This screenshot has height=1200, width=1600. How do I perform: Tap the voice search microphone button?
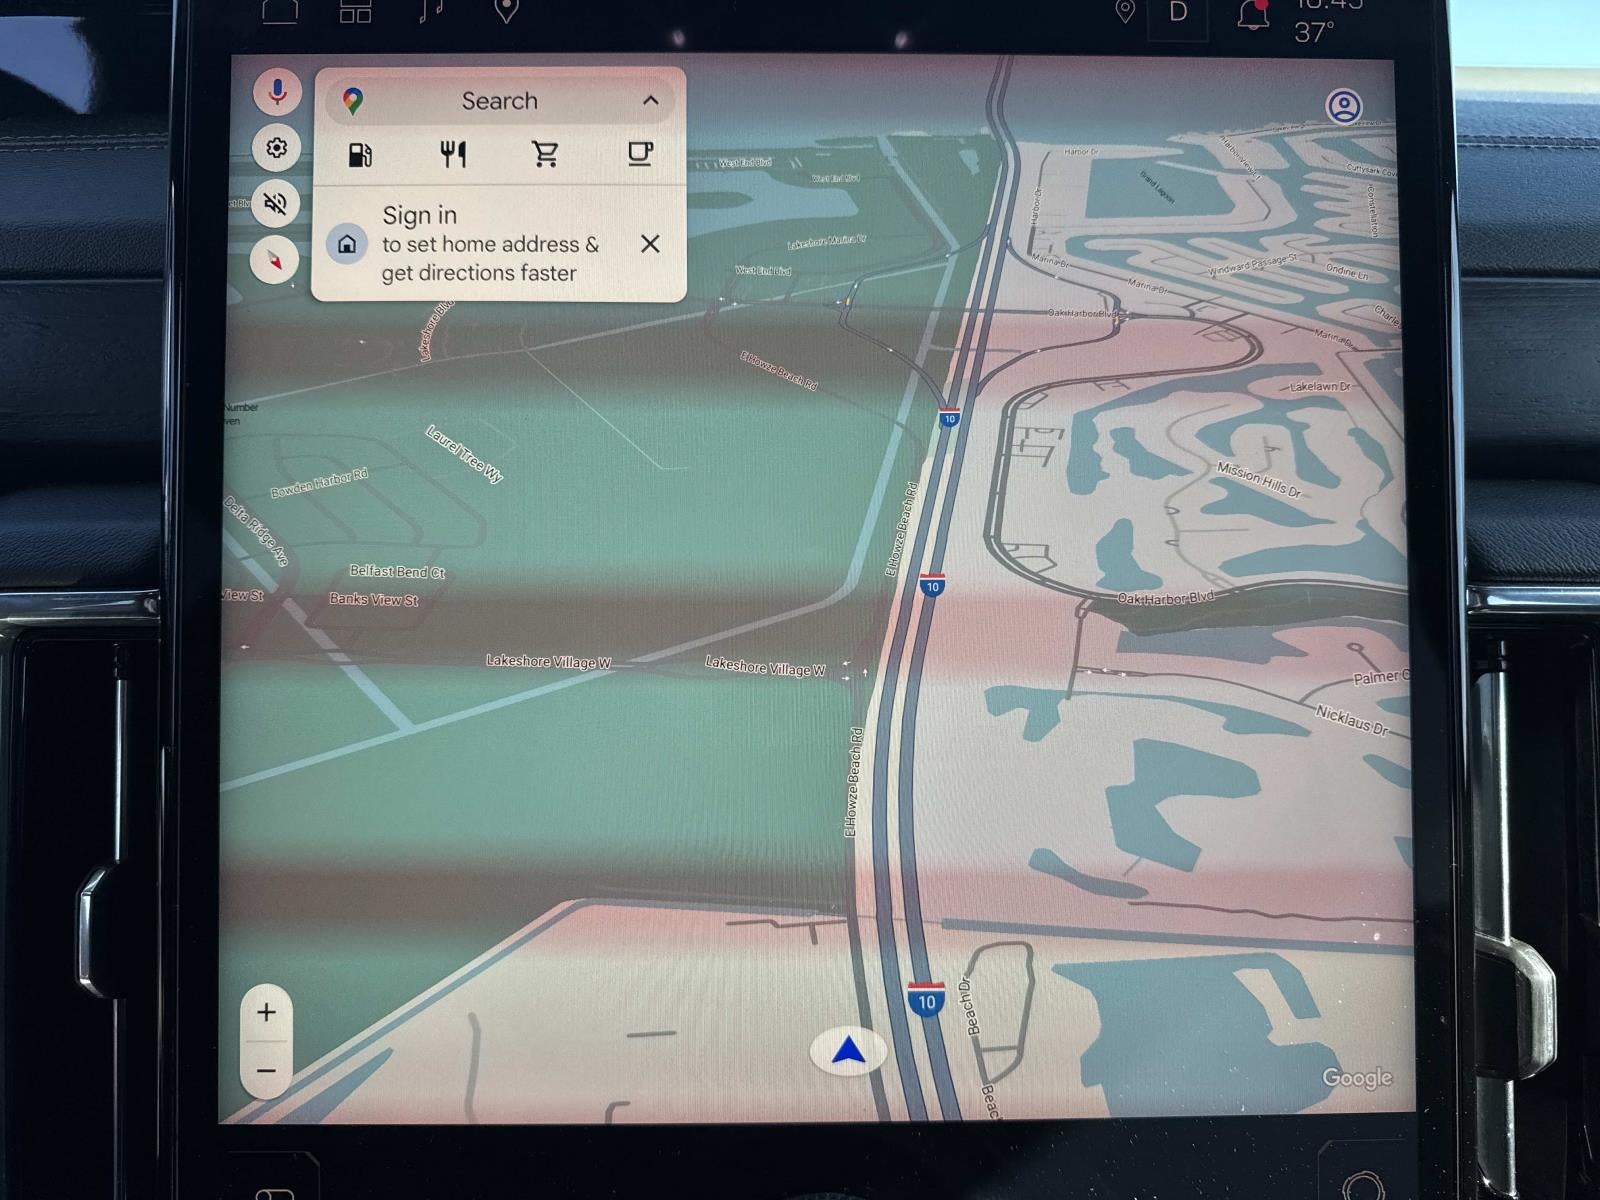pyautogui.click(x=277, y=92)
